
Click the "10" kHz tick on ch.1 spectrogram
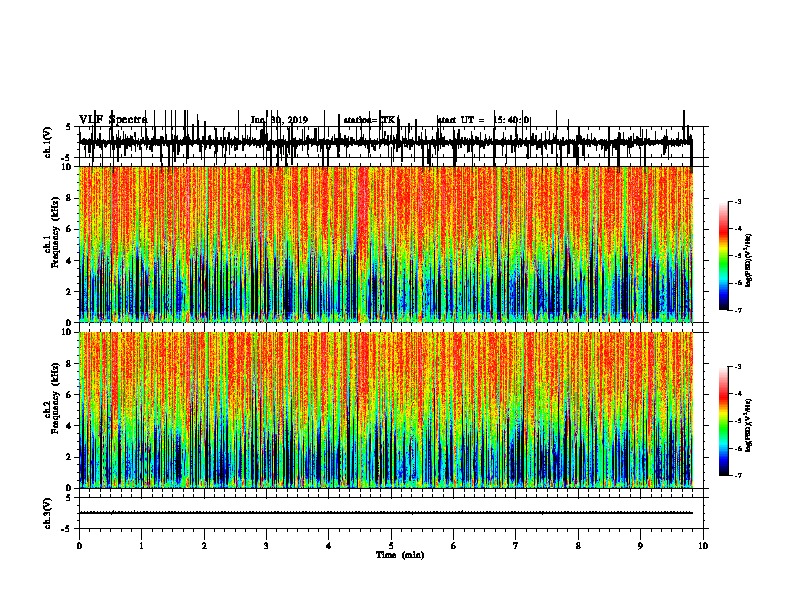click(67, 167)
